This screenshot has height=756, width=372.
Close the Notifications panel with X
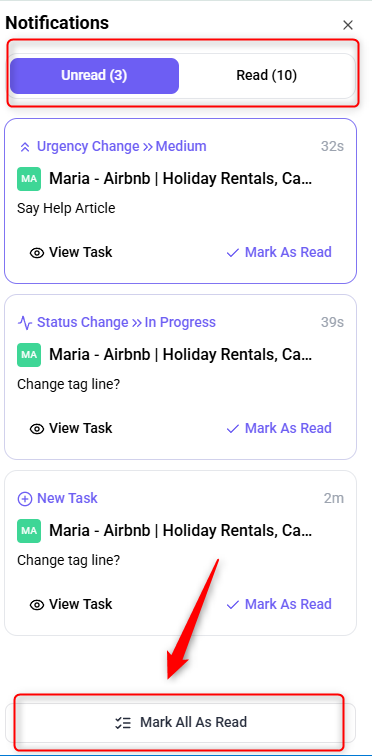tap(347, 25)
